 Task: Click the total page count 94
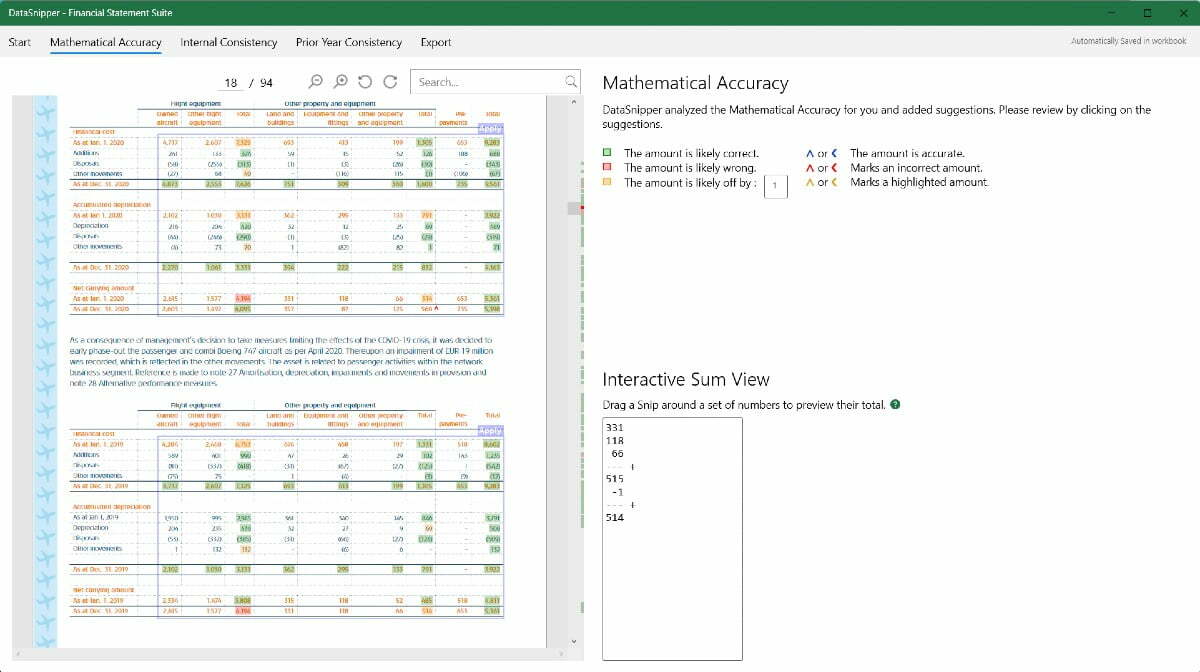tap(266, 83)
